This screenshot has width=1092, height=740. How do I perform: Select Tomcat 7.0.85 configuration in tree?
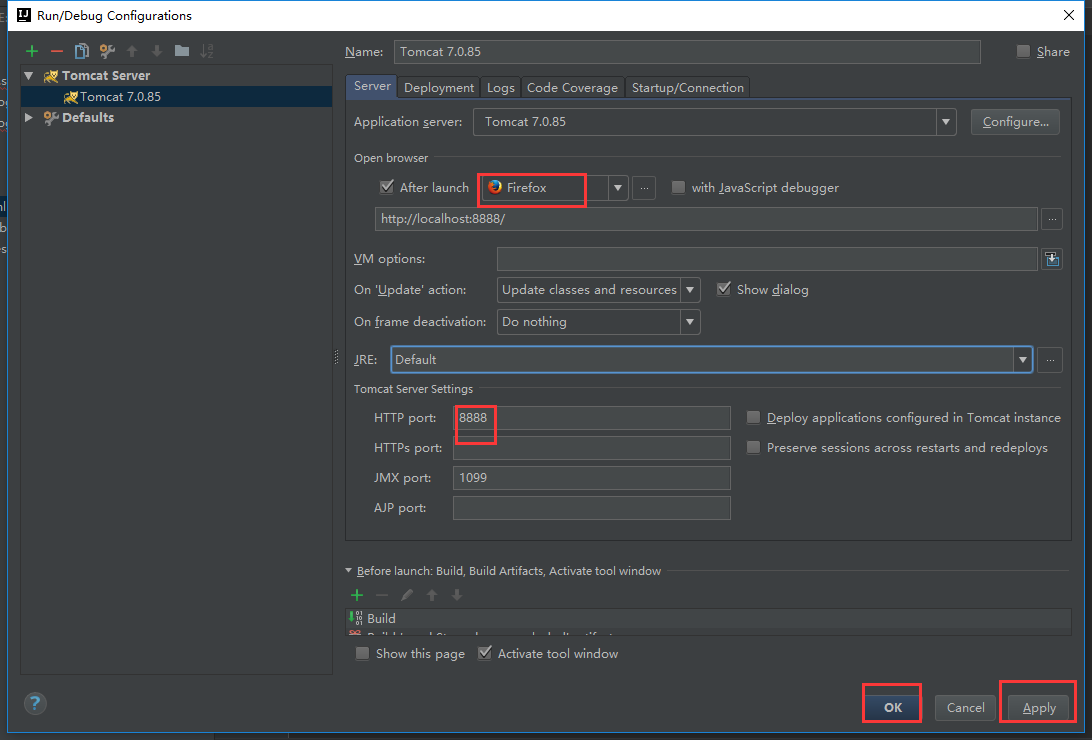click(176, 97)
